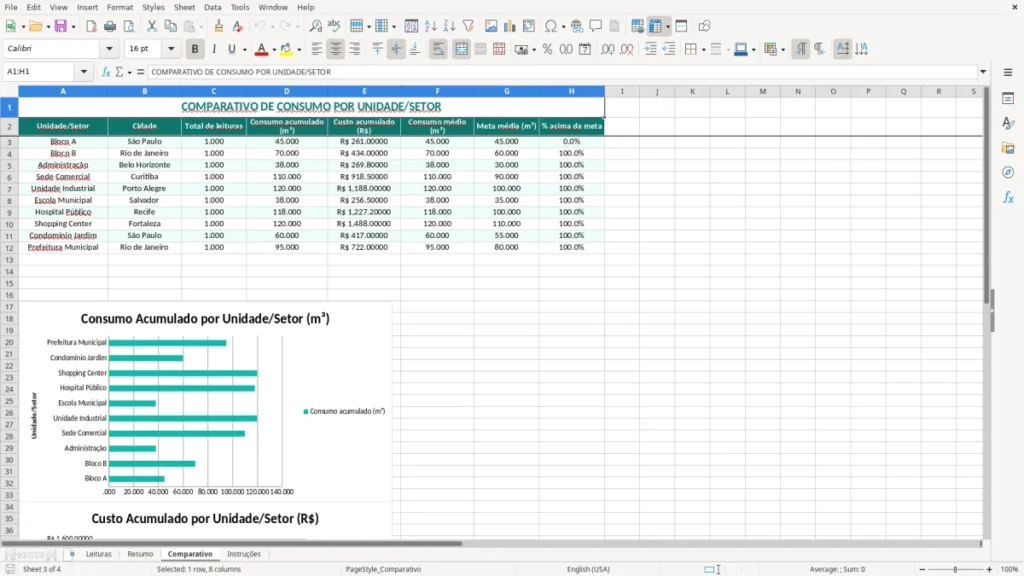
Task: Click the Export as PDF icon
Action: coord(91,26)
